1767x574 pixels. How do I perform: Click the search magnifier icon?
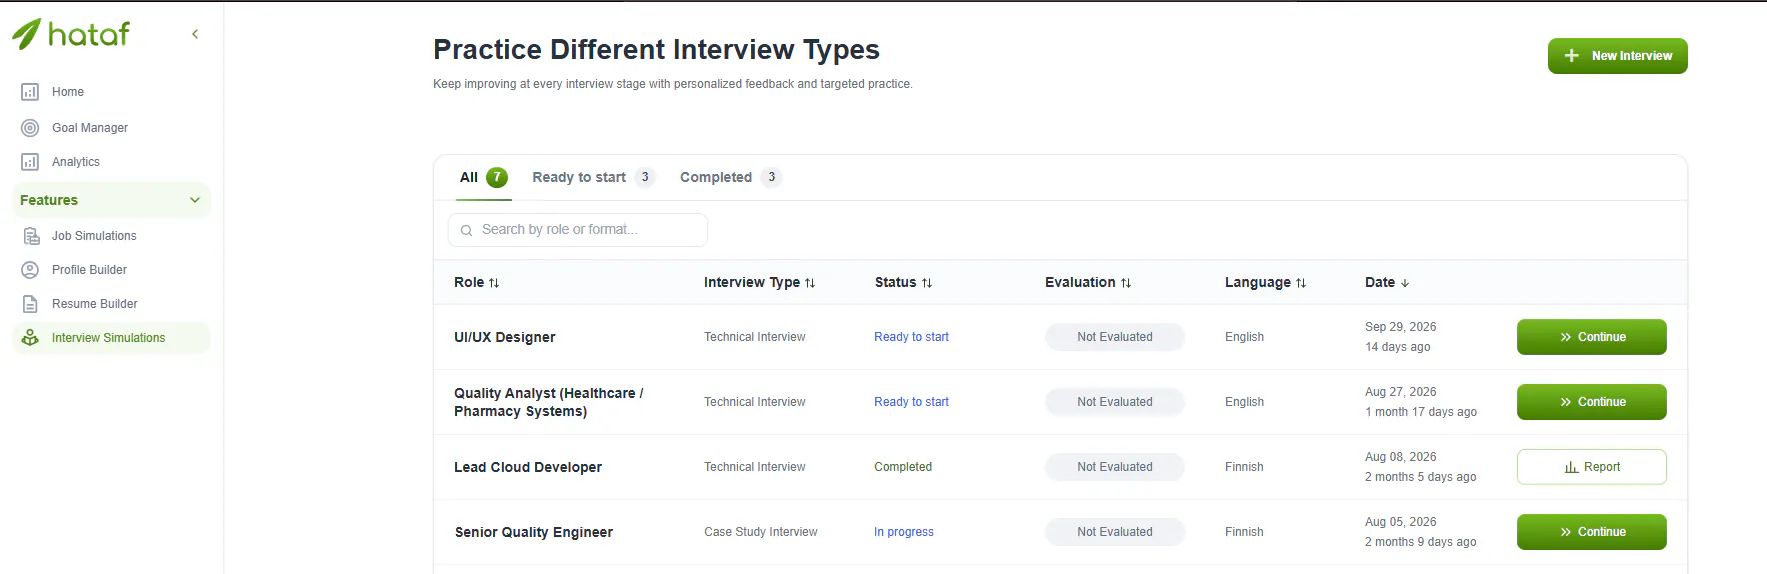(x=466, y=230)
